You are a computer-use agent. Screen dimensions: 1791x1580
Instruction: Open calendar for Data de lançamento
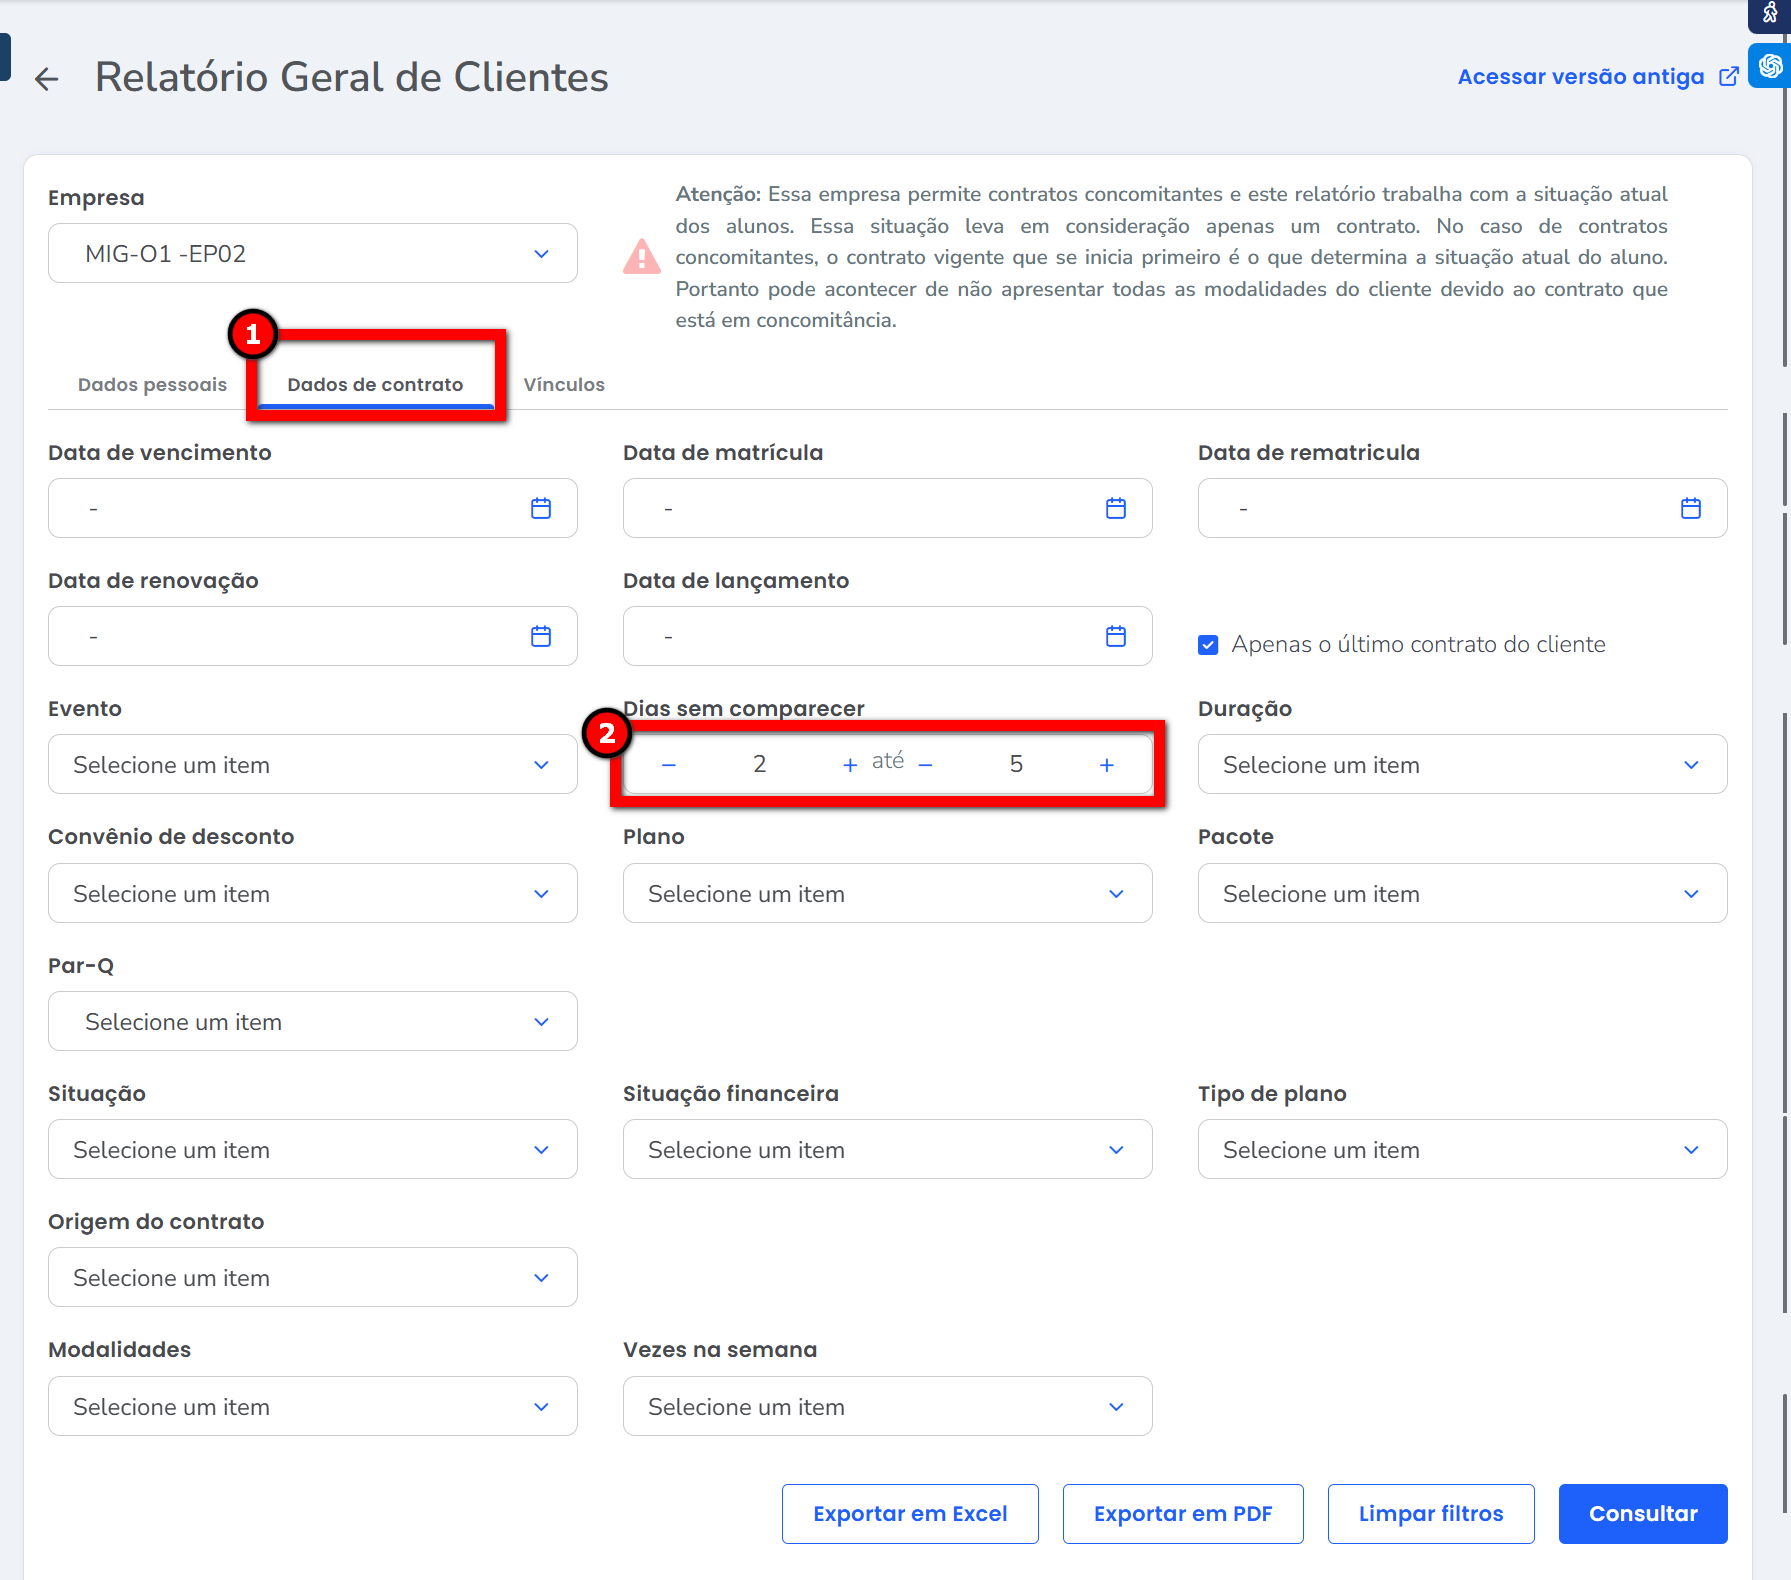click(1116, 636)
